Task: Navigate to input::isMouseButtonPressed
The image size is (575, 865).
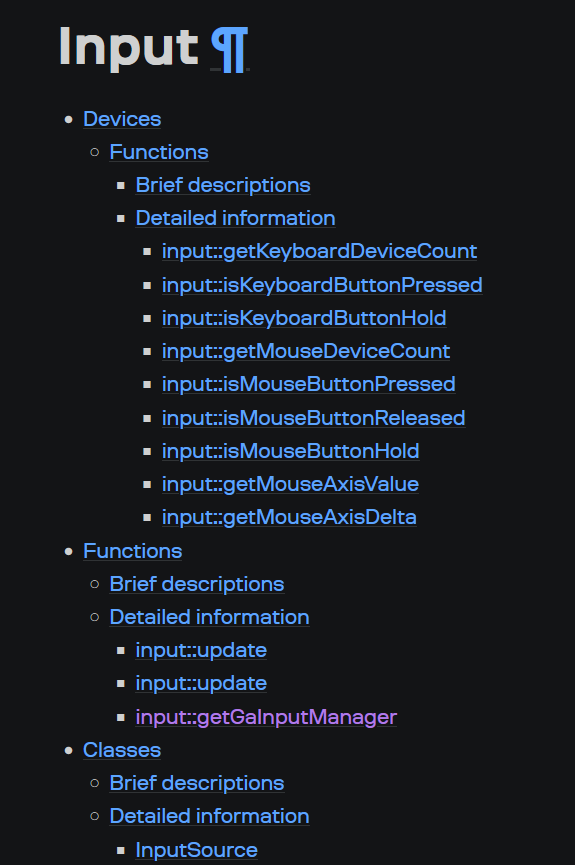Action: tap(308, 385)
